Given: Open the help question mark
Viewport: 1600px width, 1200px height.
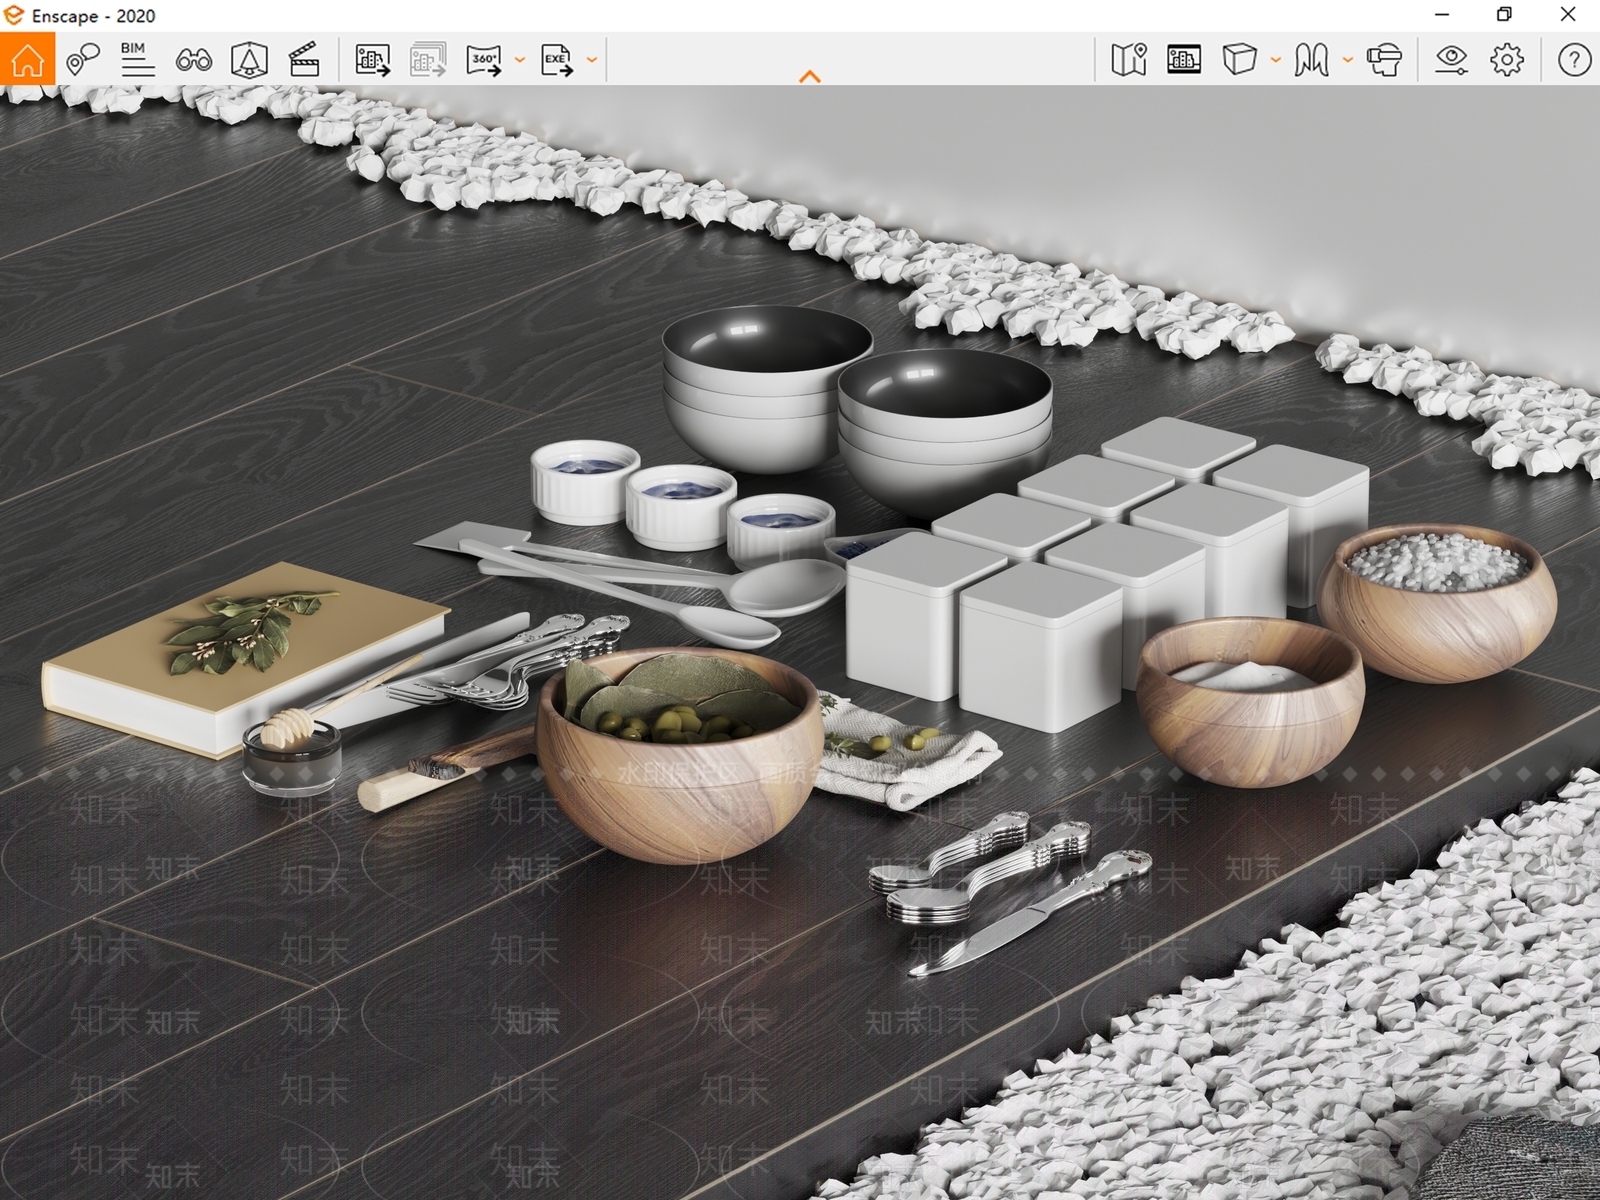Looking at the screenshot, I should pos(1574,60).
